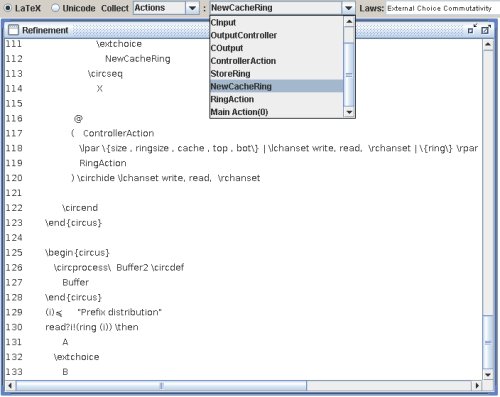Click \end{circus} on line 123
Viewport: 500px width, 397px height.
(x=73, y=223)
